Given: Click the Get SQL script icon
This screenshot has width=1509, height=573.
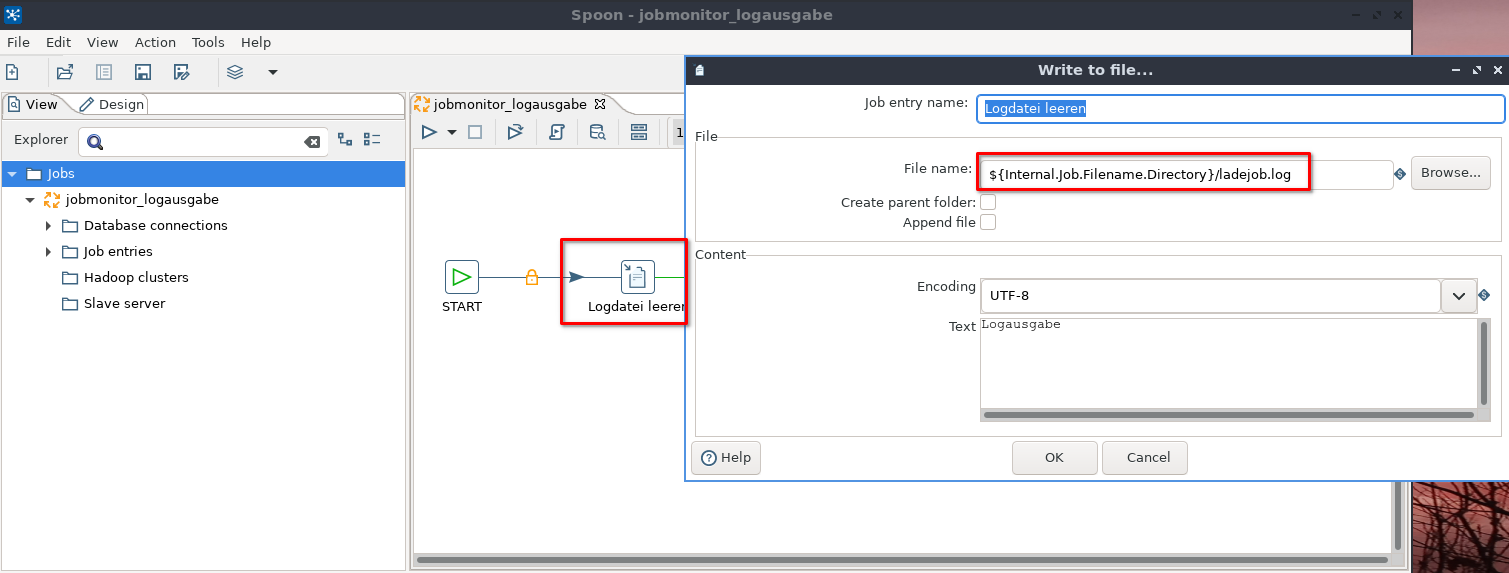Looking at the screenshot, I should coord(557,132).
